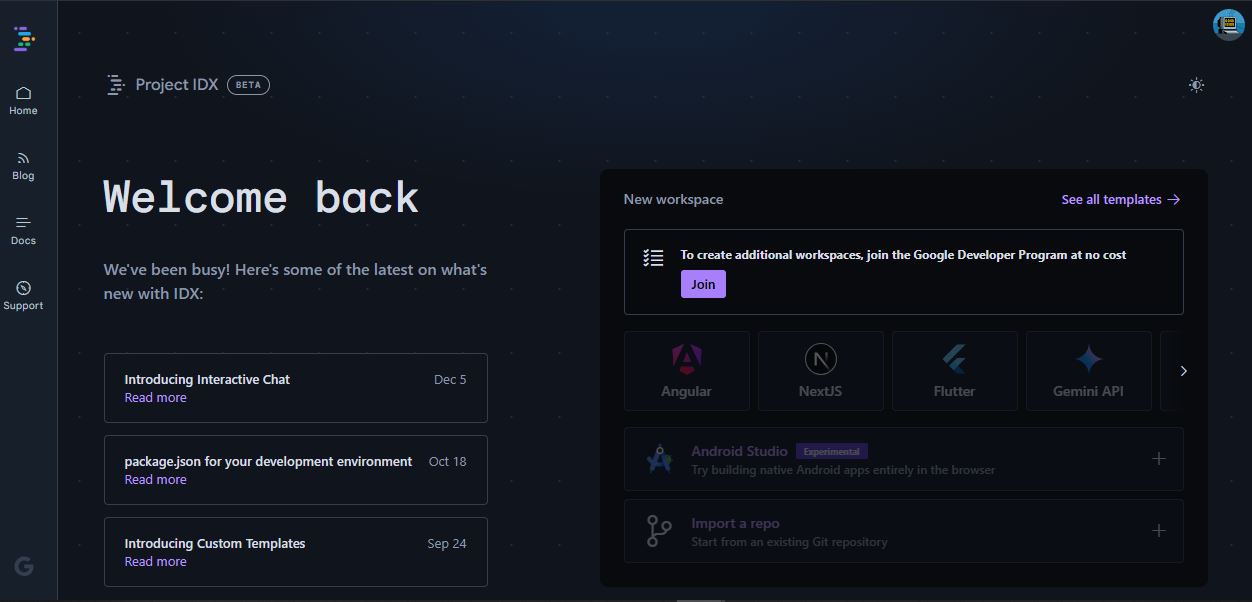Click the checklist icon in join banner

pos(653,258)
